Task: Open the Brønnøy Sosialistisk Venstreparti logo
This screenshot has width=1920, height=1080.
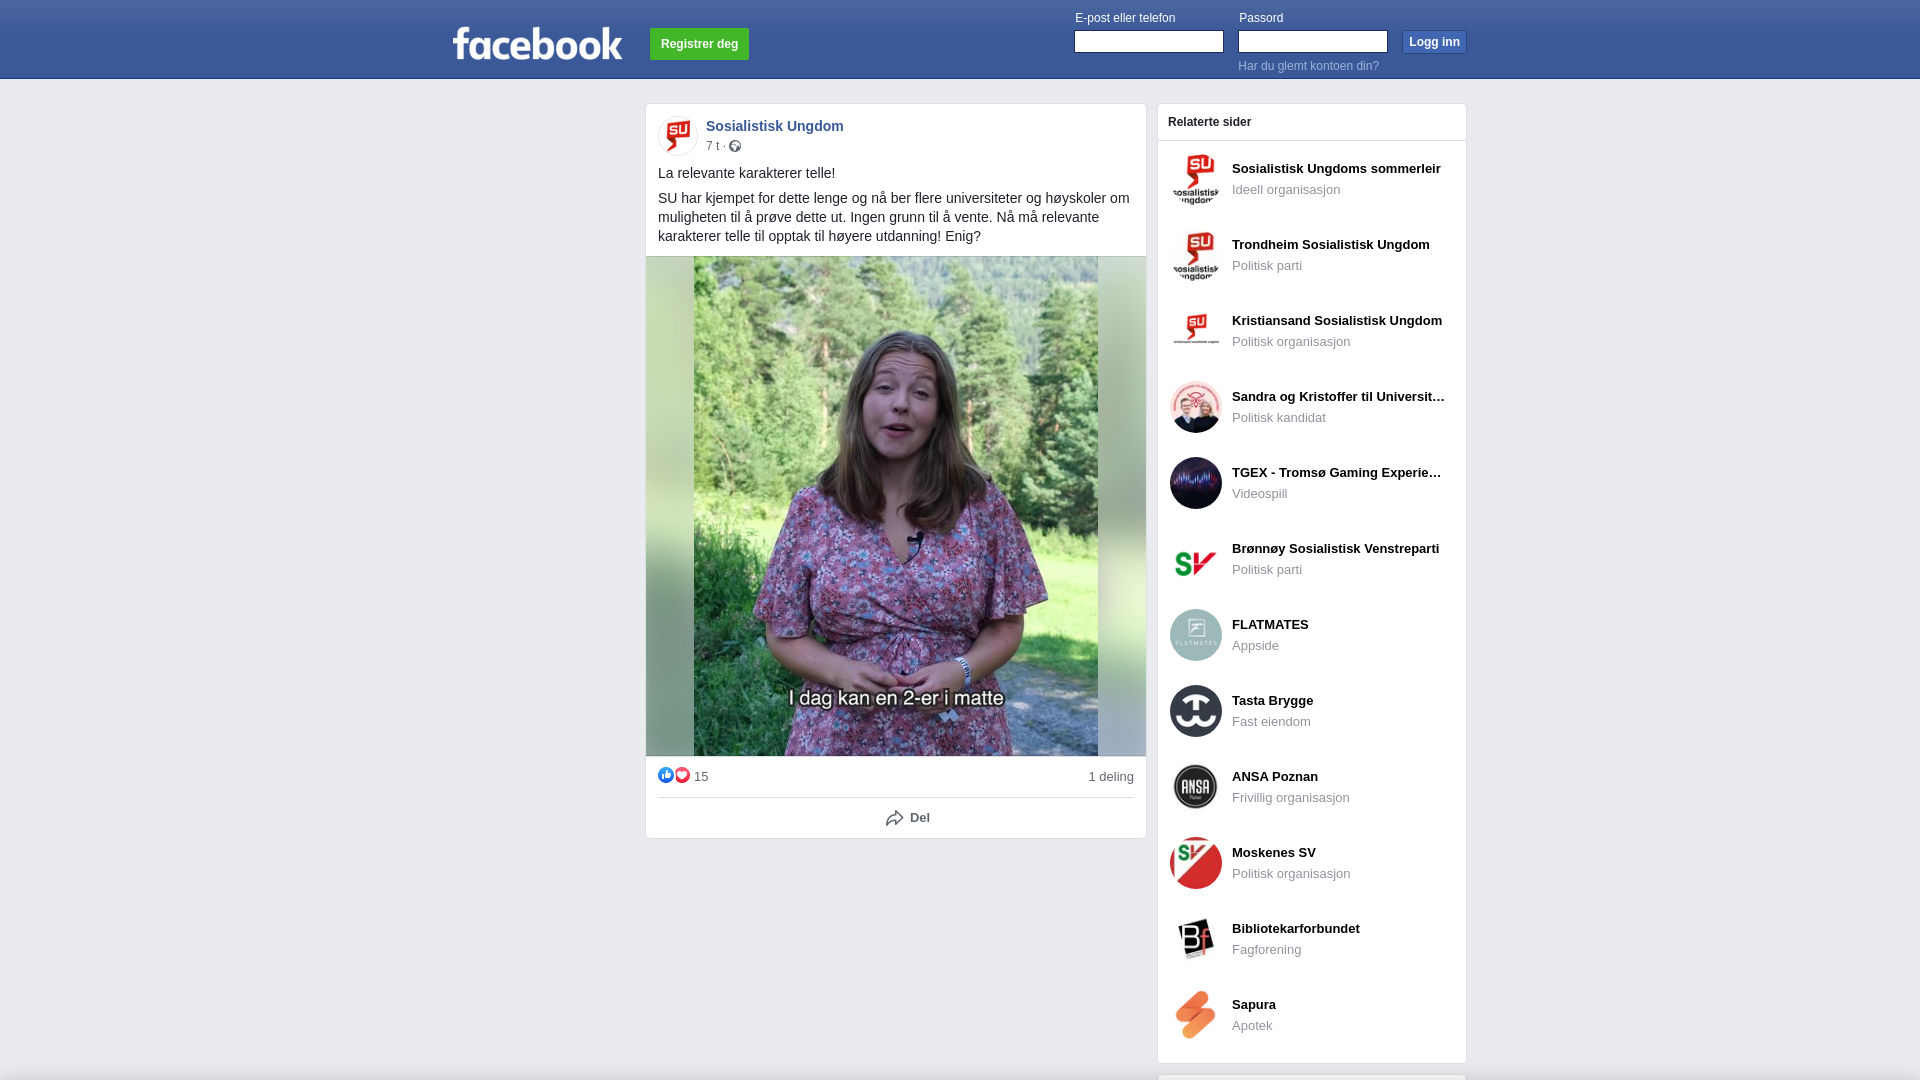Action: pos(1196,559)
